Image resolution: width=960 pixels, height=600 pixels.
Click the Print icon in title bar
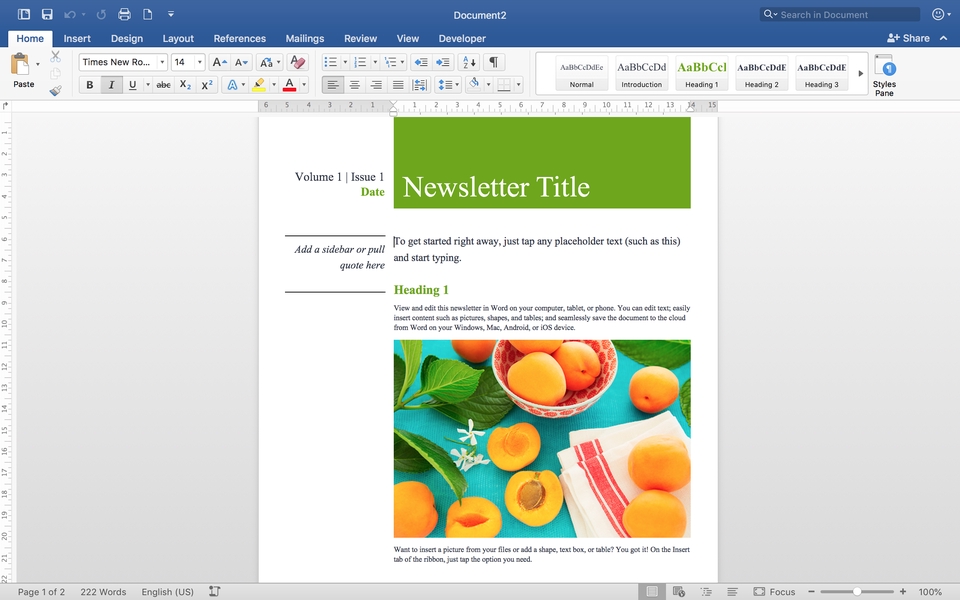124,14
